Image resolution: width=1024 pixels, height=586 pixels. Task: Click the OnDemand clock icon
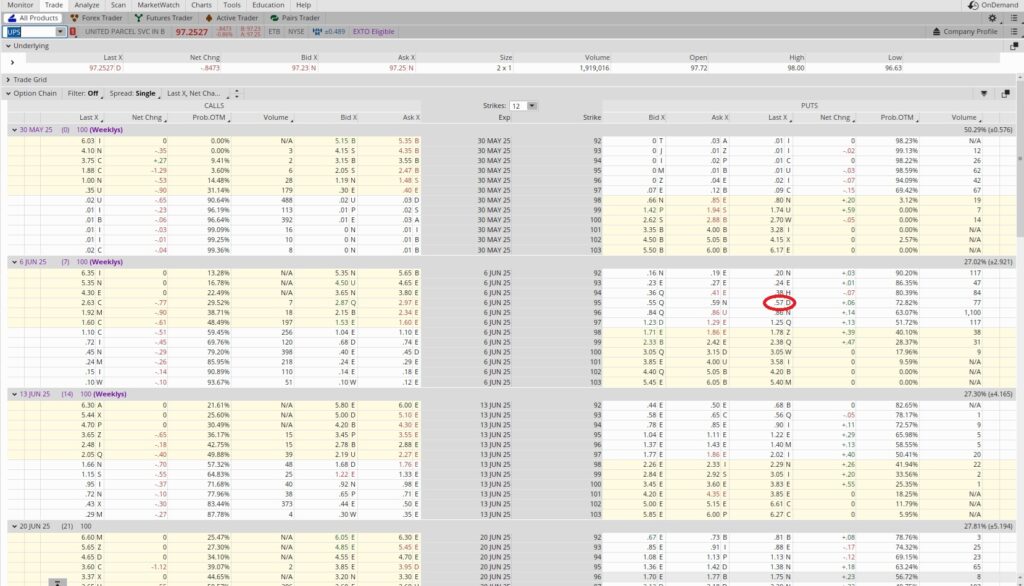click(x=973, y=5)
